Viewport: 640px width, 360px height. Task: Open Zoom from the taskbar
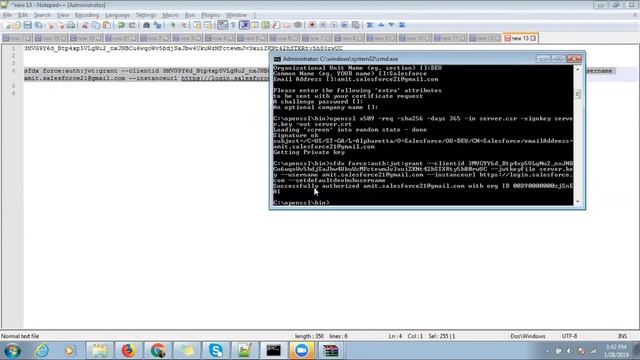302,351
